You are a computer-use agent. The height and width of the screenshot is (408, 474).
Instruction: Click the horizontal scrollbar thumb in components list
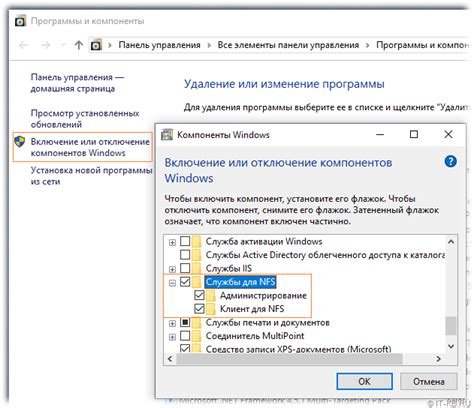coord(289,359)
